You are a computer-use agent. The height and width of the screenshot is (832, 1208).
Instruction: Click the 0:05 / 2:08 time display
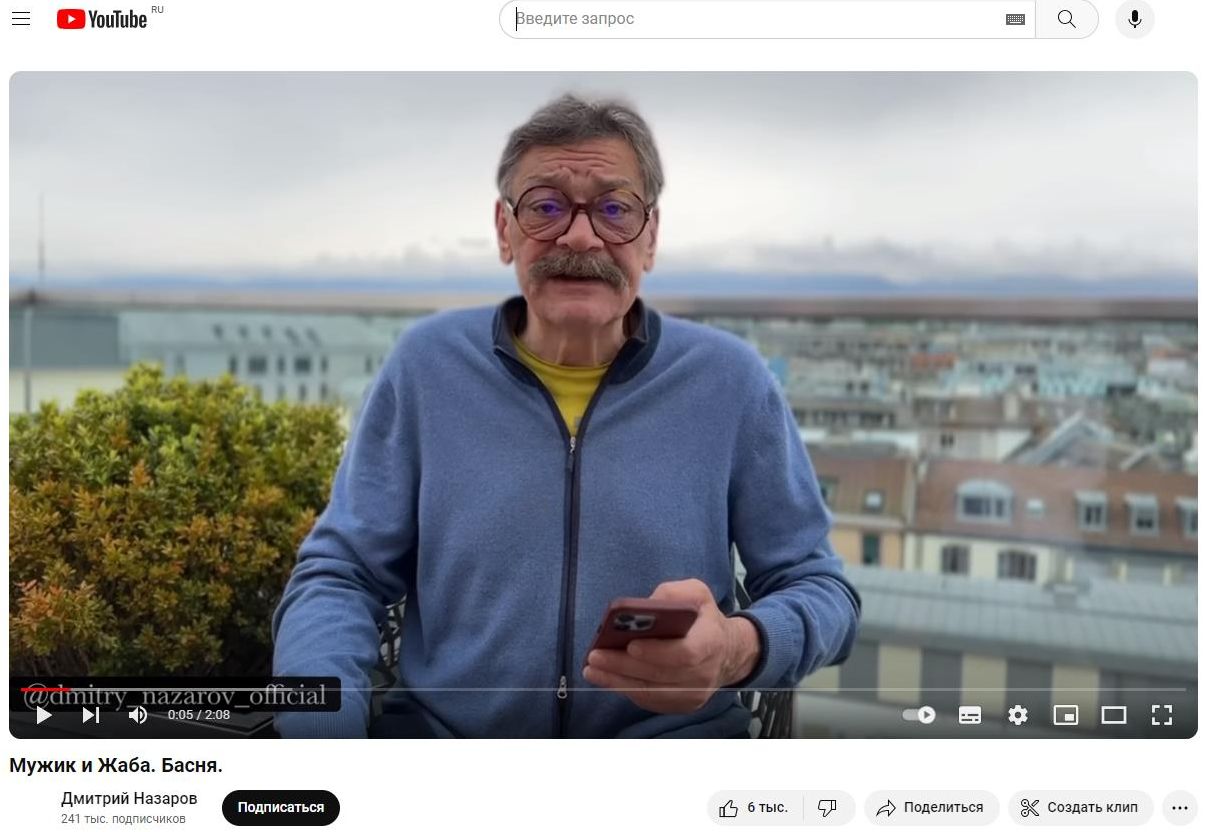[199, 715]
